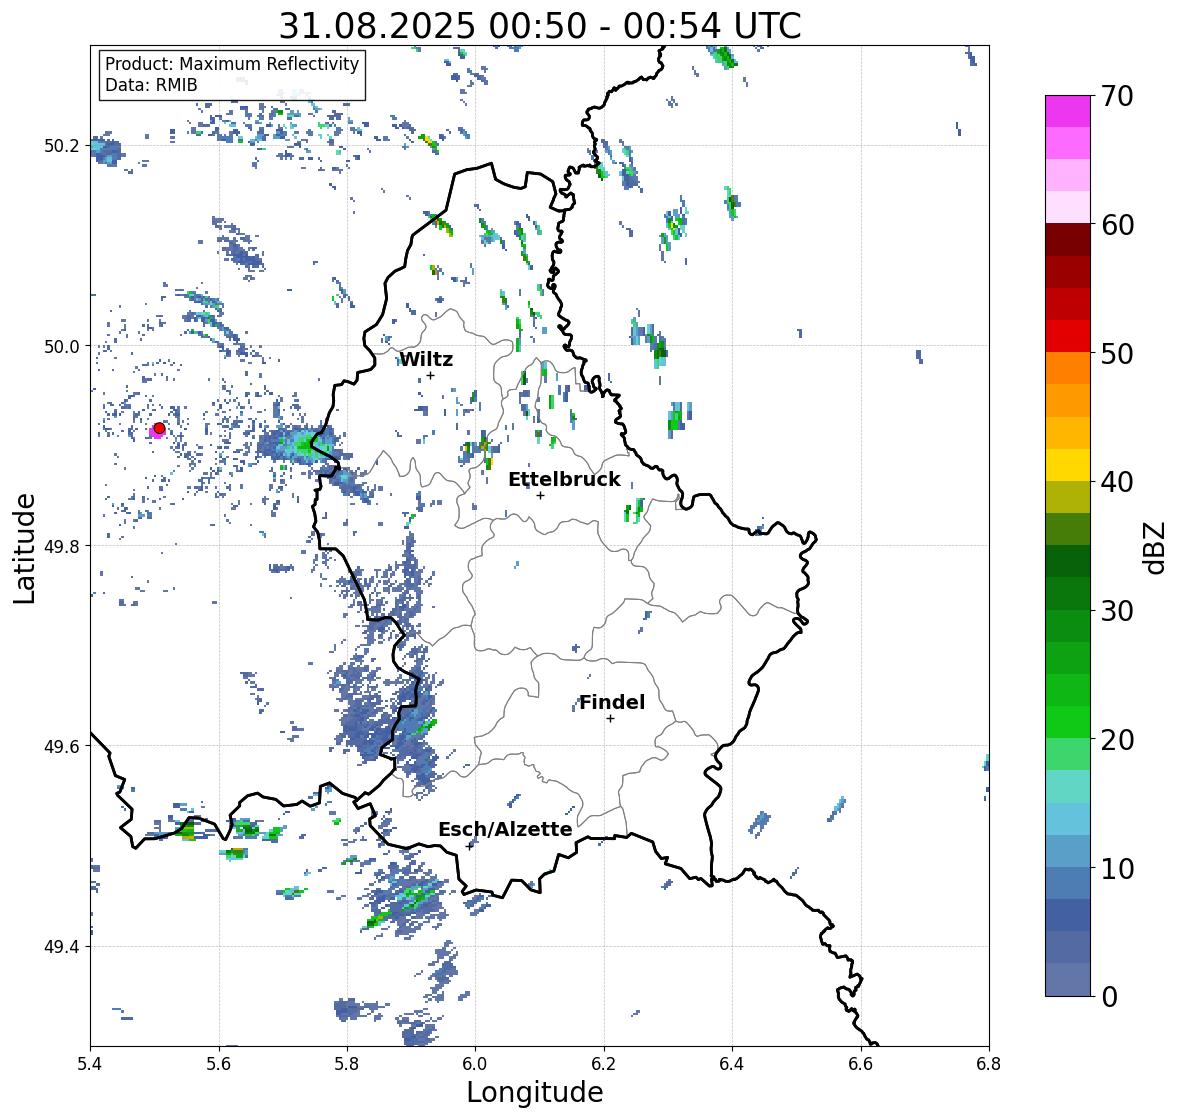Click the latitude tick label 50.0
The image size is (1179, 1117).
coord(62,346)
